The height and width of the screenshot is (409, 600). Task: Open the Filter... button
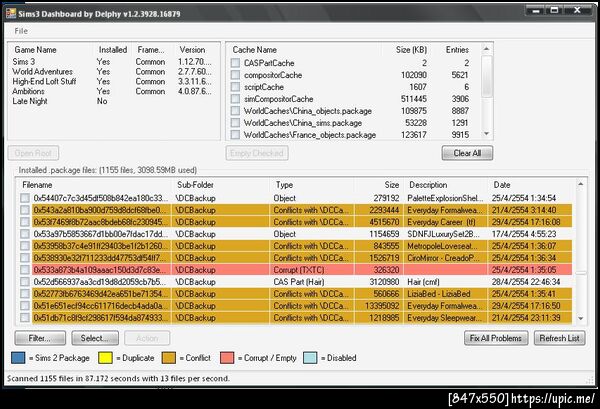click(40, 338)
